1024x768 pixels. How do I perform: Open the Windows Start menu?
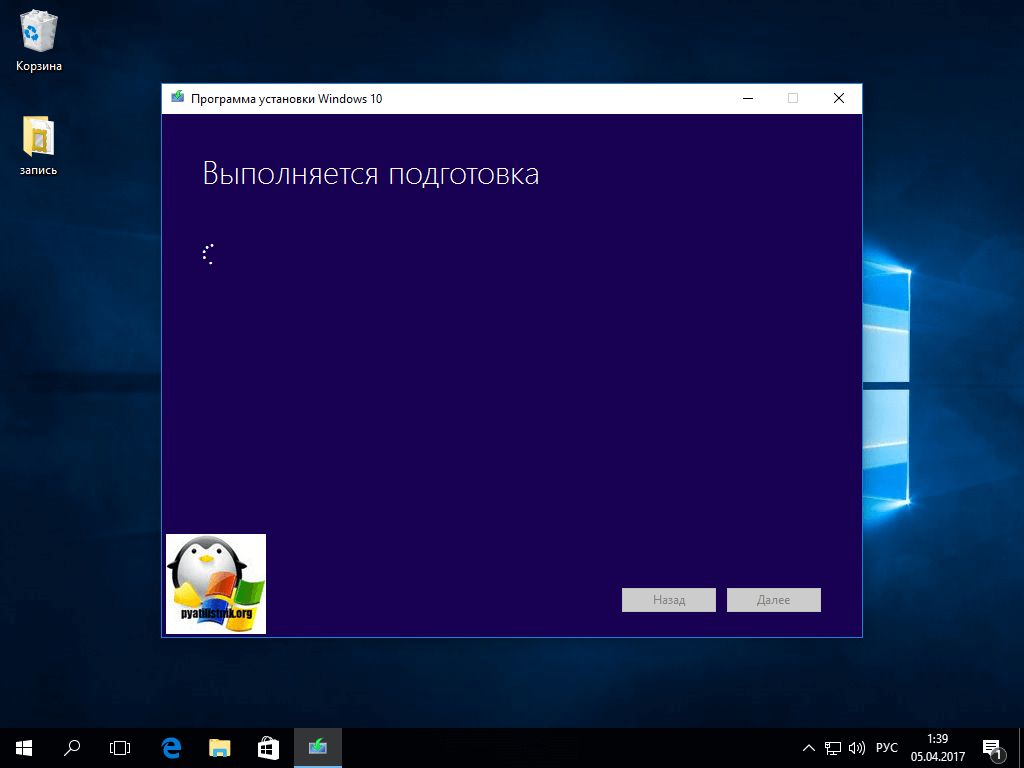24,748
